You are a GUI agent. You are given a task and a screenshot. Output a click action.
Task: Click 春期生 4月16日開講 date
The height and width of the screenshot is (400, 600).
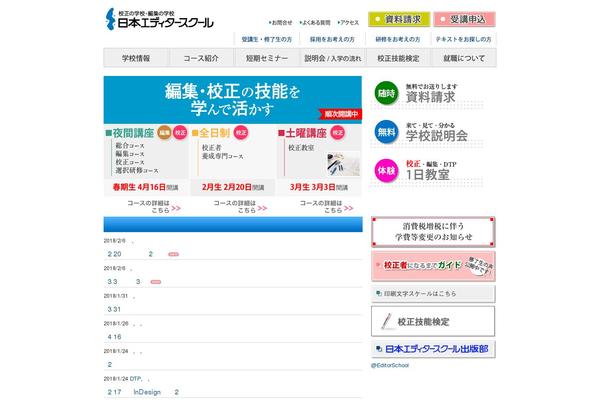click(145, 187)
